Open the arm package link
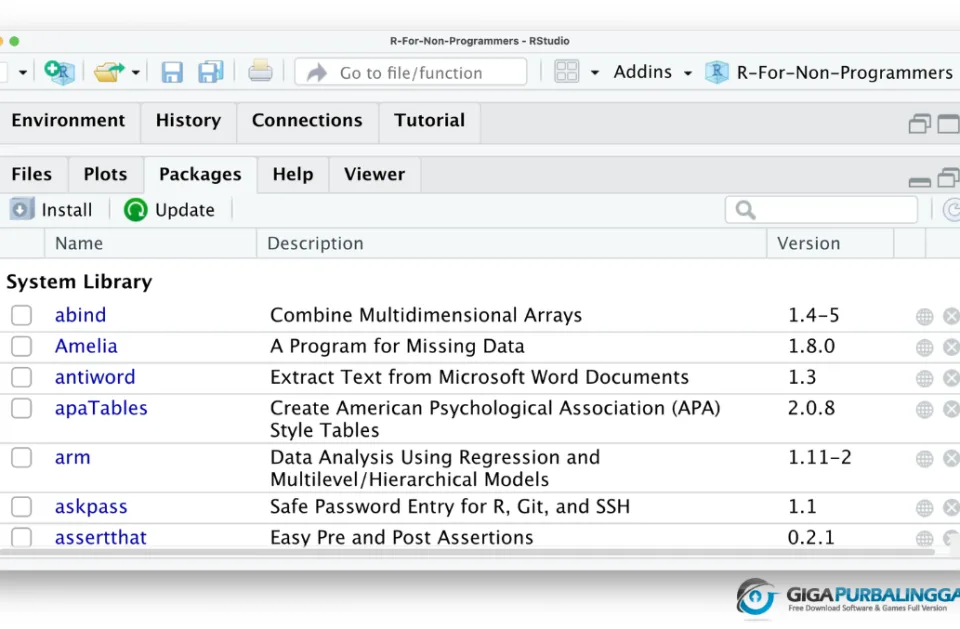This screenshot has width=960, height=629. tap(72, 458)
